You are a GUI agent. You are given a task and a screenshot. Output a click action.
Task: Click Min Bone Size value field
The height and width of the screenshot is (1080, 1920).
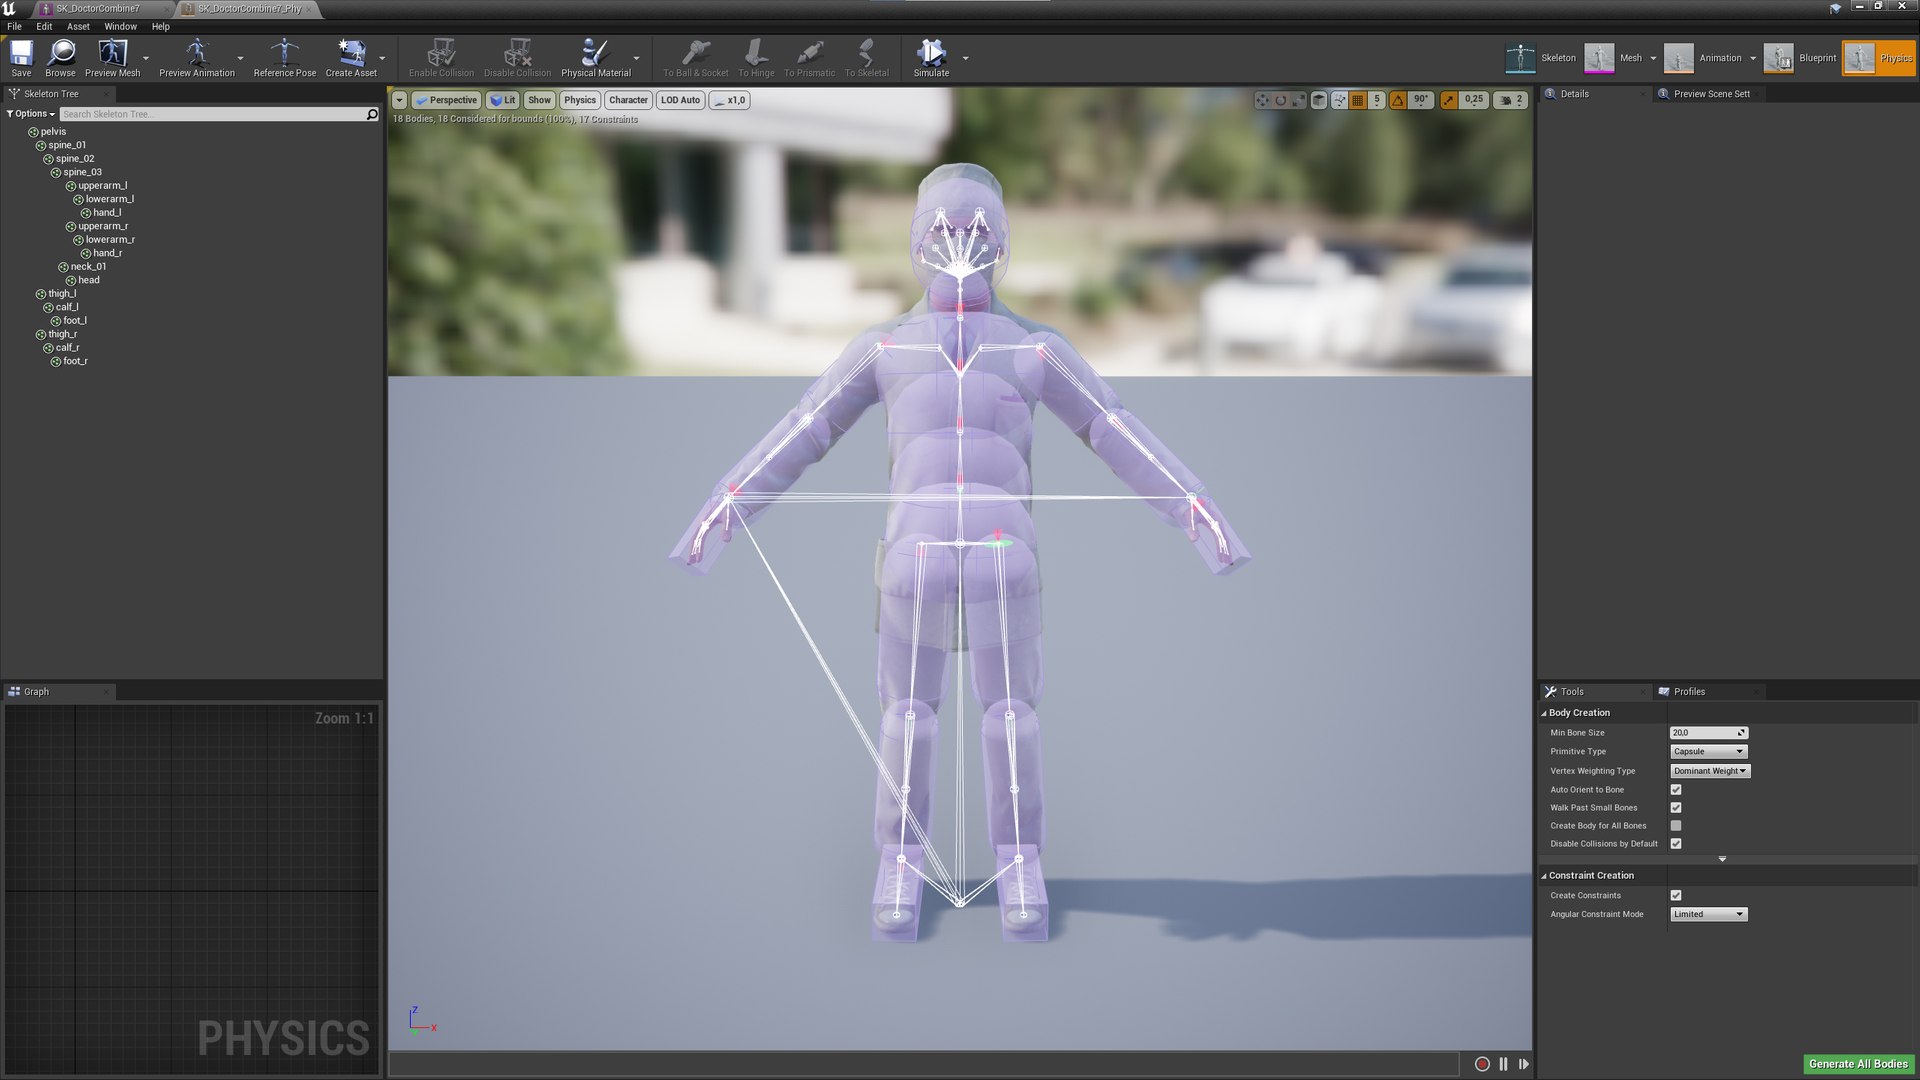(1708, 733)
